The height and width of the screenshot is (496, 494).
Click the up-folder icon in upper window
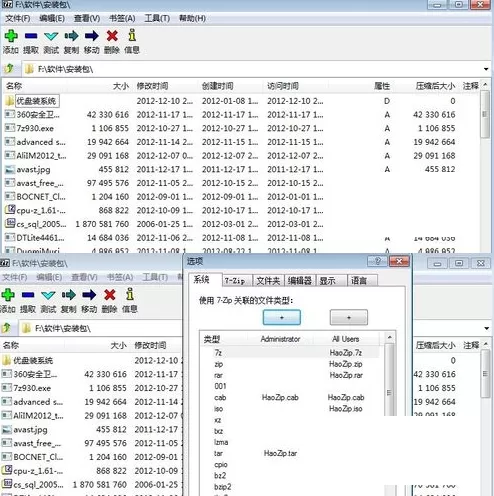9,69
